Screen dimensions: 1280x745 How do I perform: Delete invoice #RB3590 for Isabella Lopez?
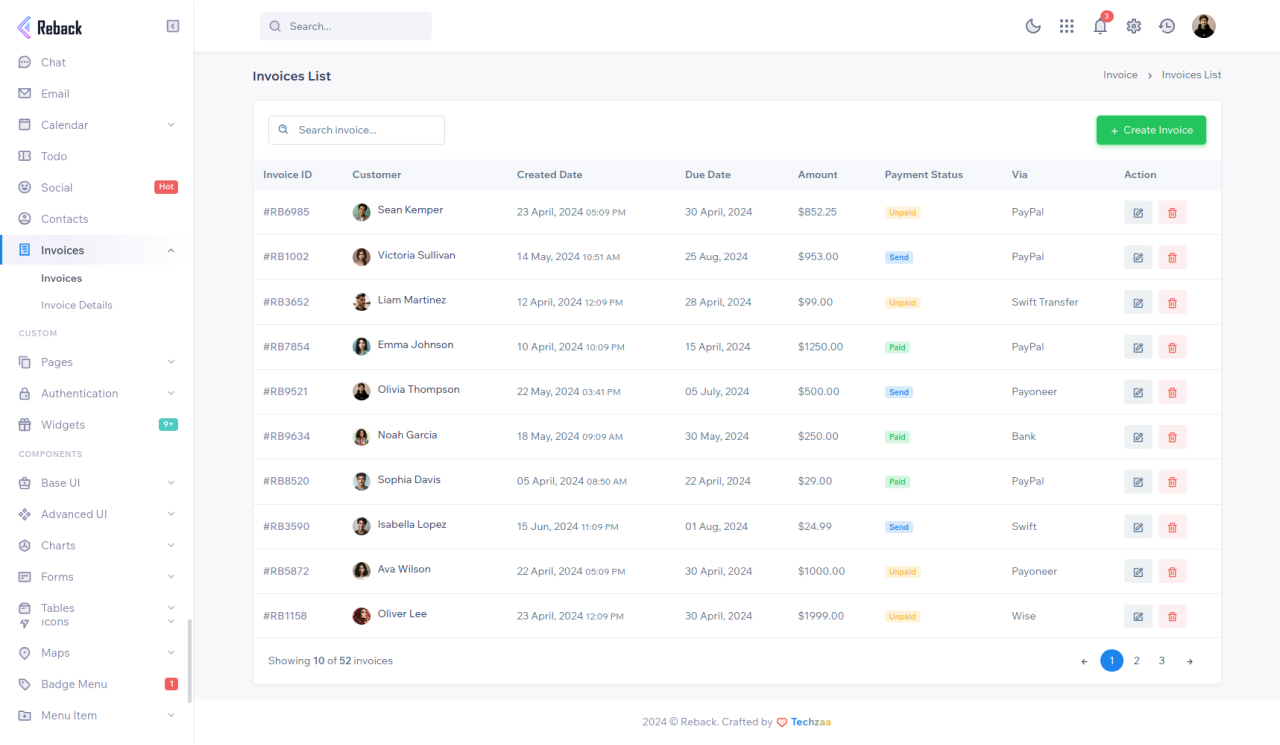(x=1172, y=526)
